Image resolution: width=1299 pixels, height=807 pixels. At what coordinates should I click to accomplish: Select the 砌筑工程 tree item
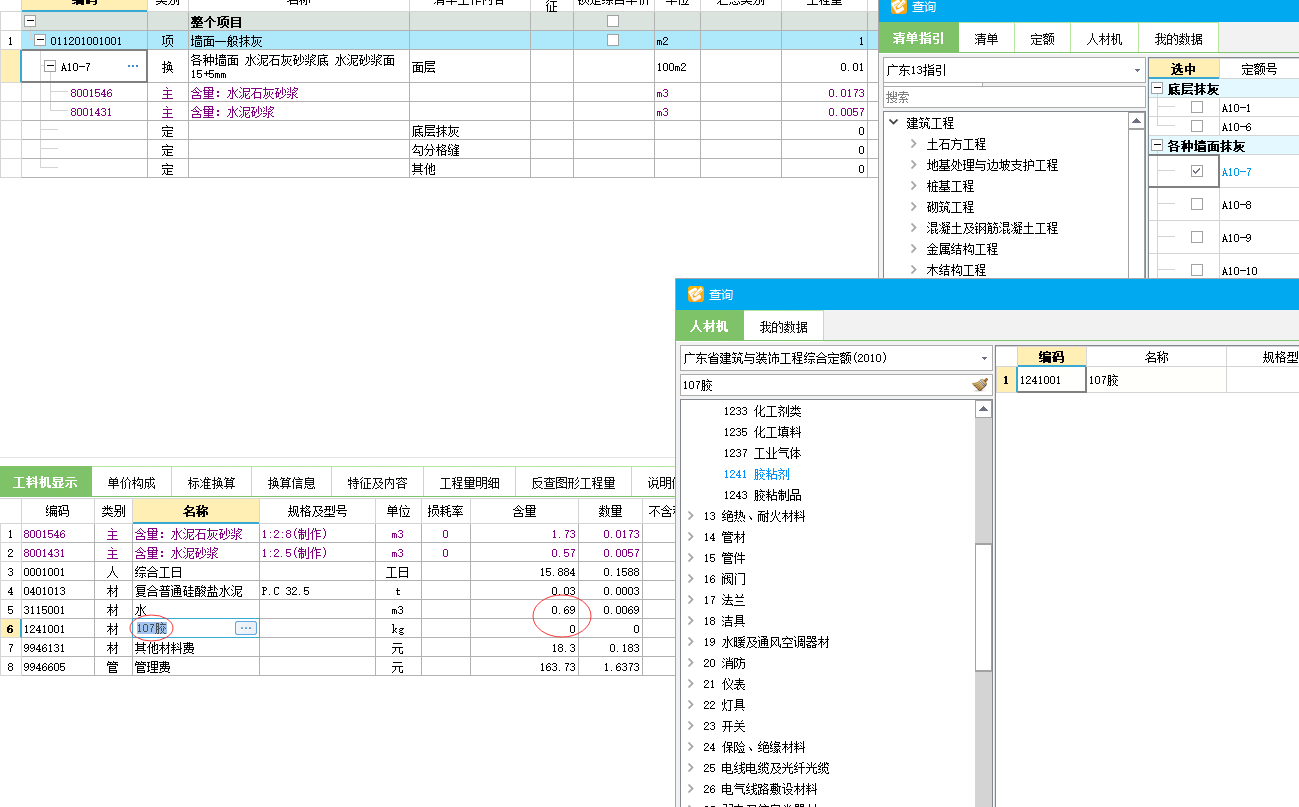[950, 207]
